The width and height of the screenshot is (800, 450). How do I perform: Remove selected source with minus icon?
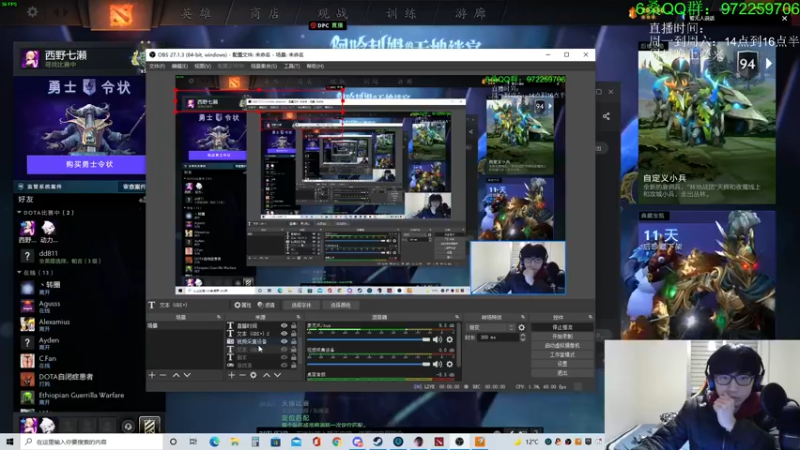(242, 375)
